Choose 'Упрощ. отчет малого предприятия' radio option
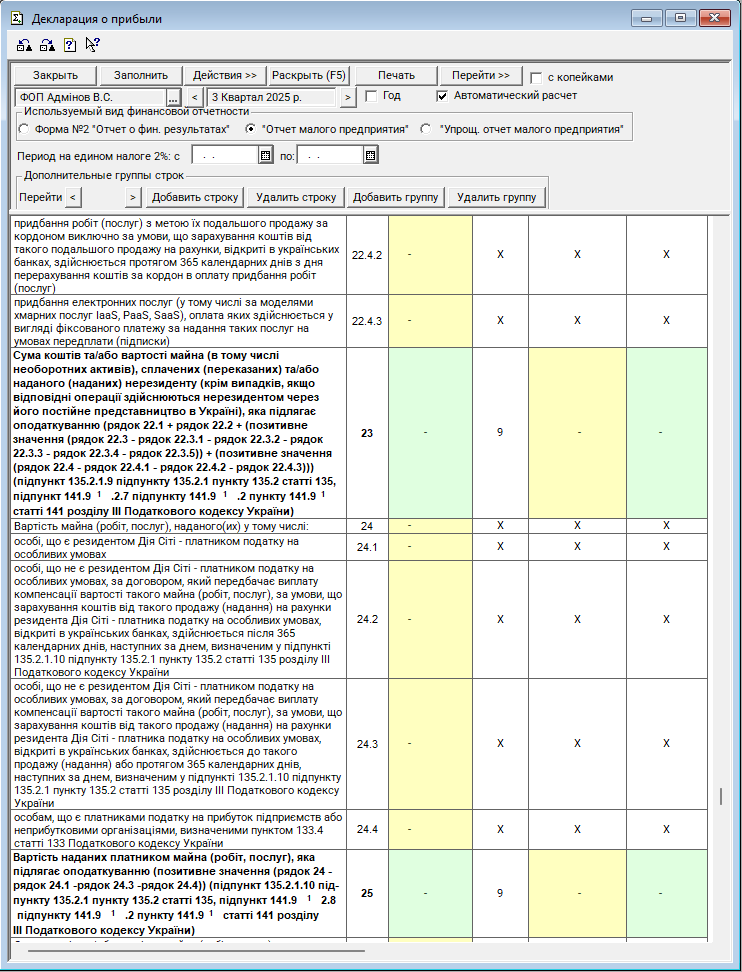Viewport: 742px width, 972px height. click(x=426, y=129)
